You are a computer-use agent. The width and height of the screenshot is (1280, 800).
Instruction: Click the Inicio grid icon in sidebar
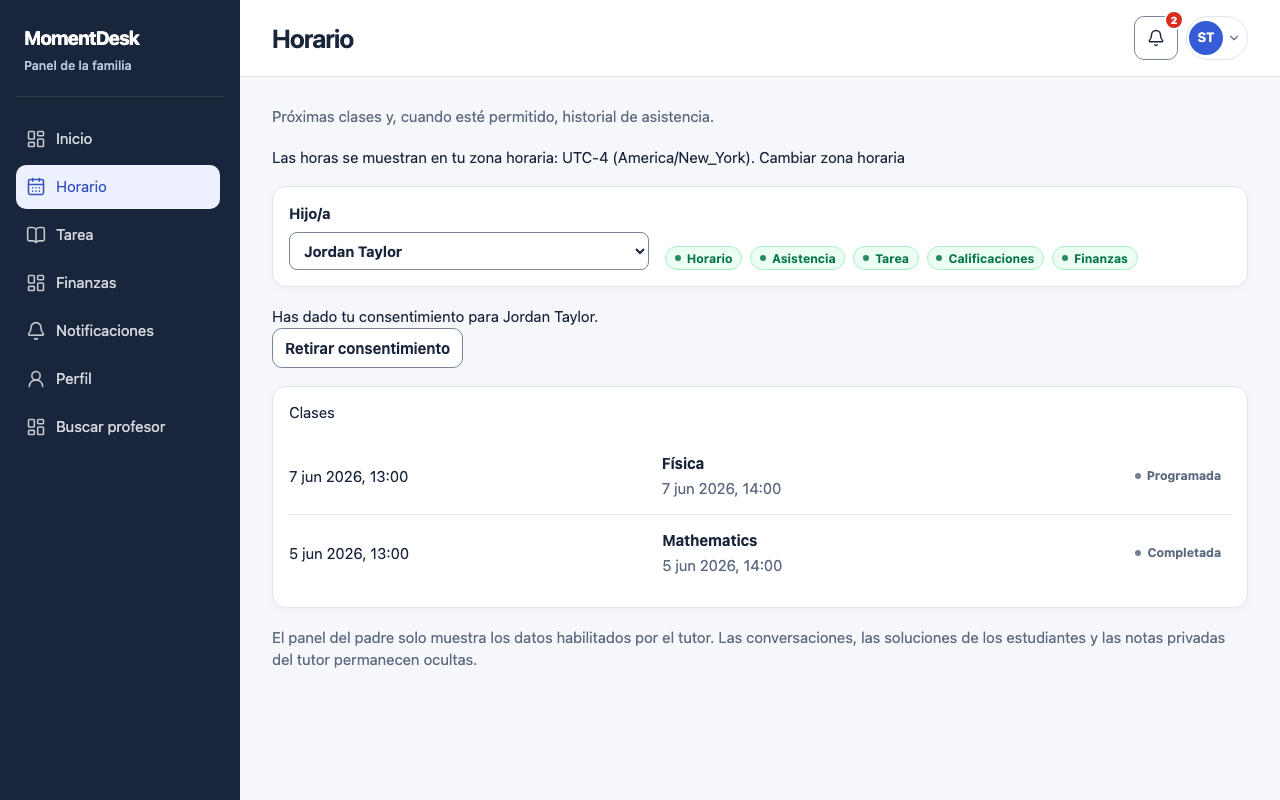point(36,139)
